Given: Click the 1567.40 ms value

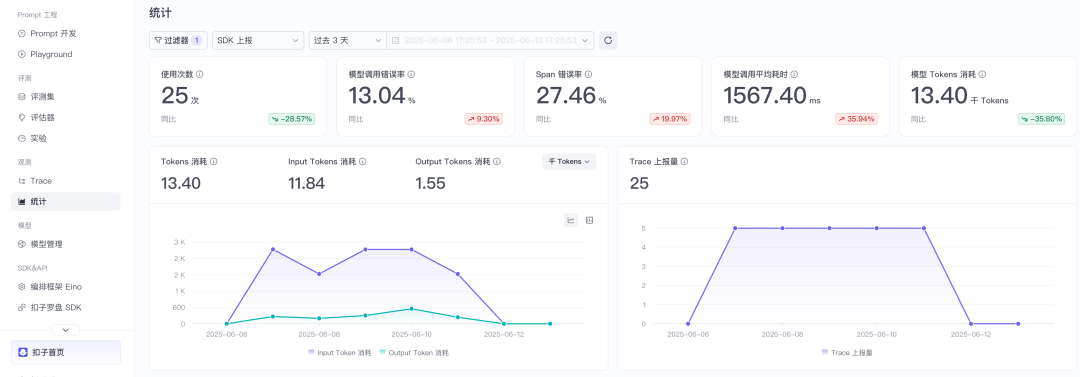Looking at the screenshot, I should [x=772, y=96].
